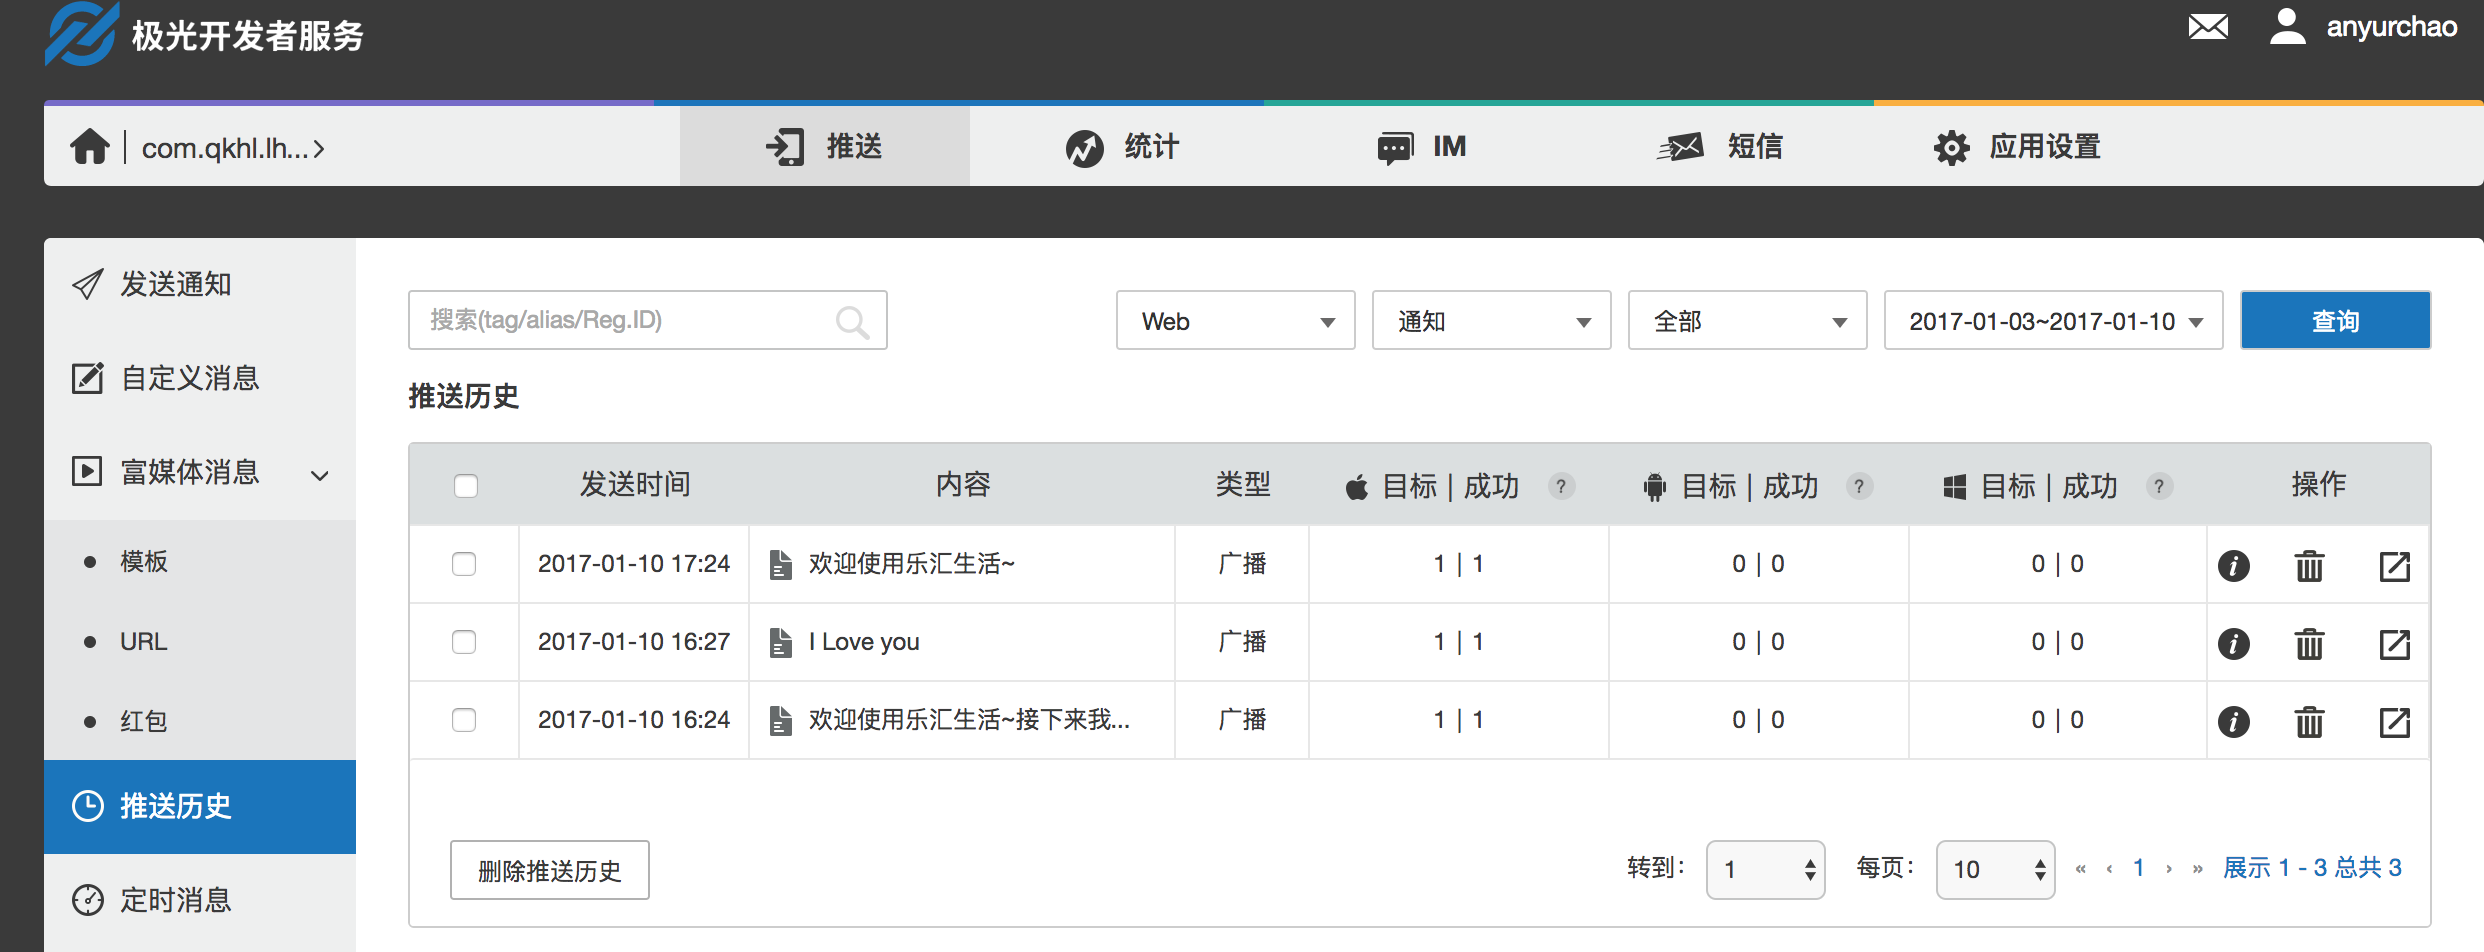Viewport: 2484px width, 952px height.
Task: Click the JPush logo icon
Action: point(81,33)
